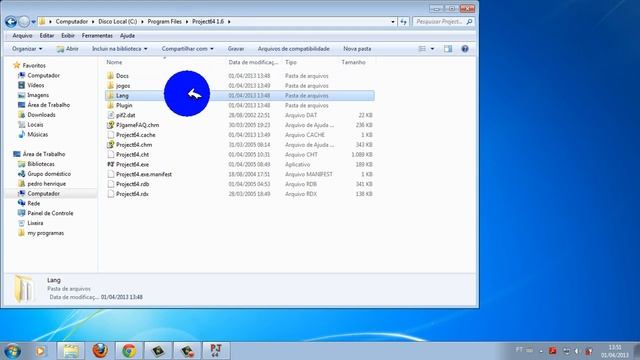Open the Compartilhar com dropdown
The width and height of the screenshot is (640, 360).
click(x=187, y=49)
